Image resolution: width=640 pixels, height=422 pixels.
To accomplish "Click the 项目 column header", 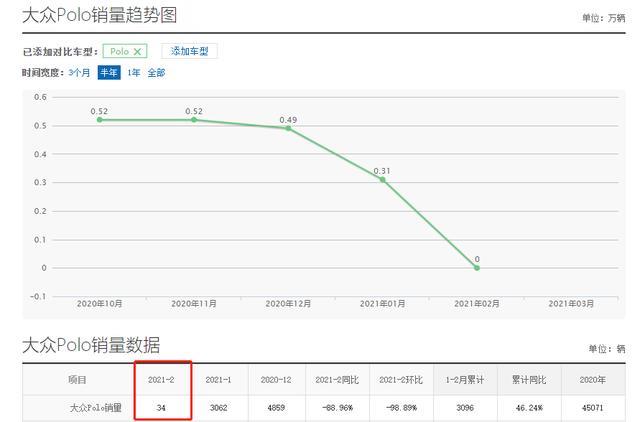I will (78, 380).
